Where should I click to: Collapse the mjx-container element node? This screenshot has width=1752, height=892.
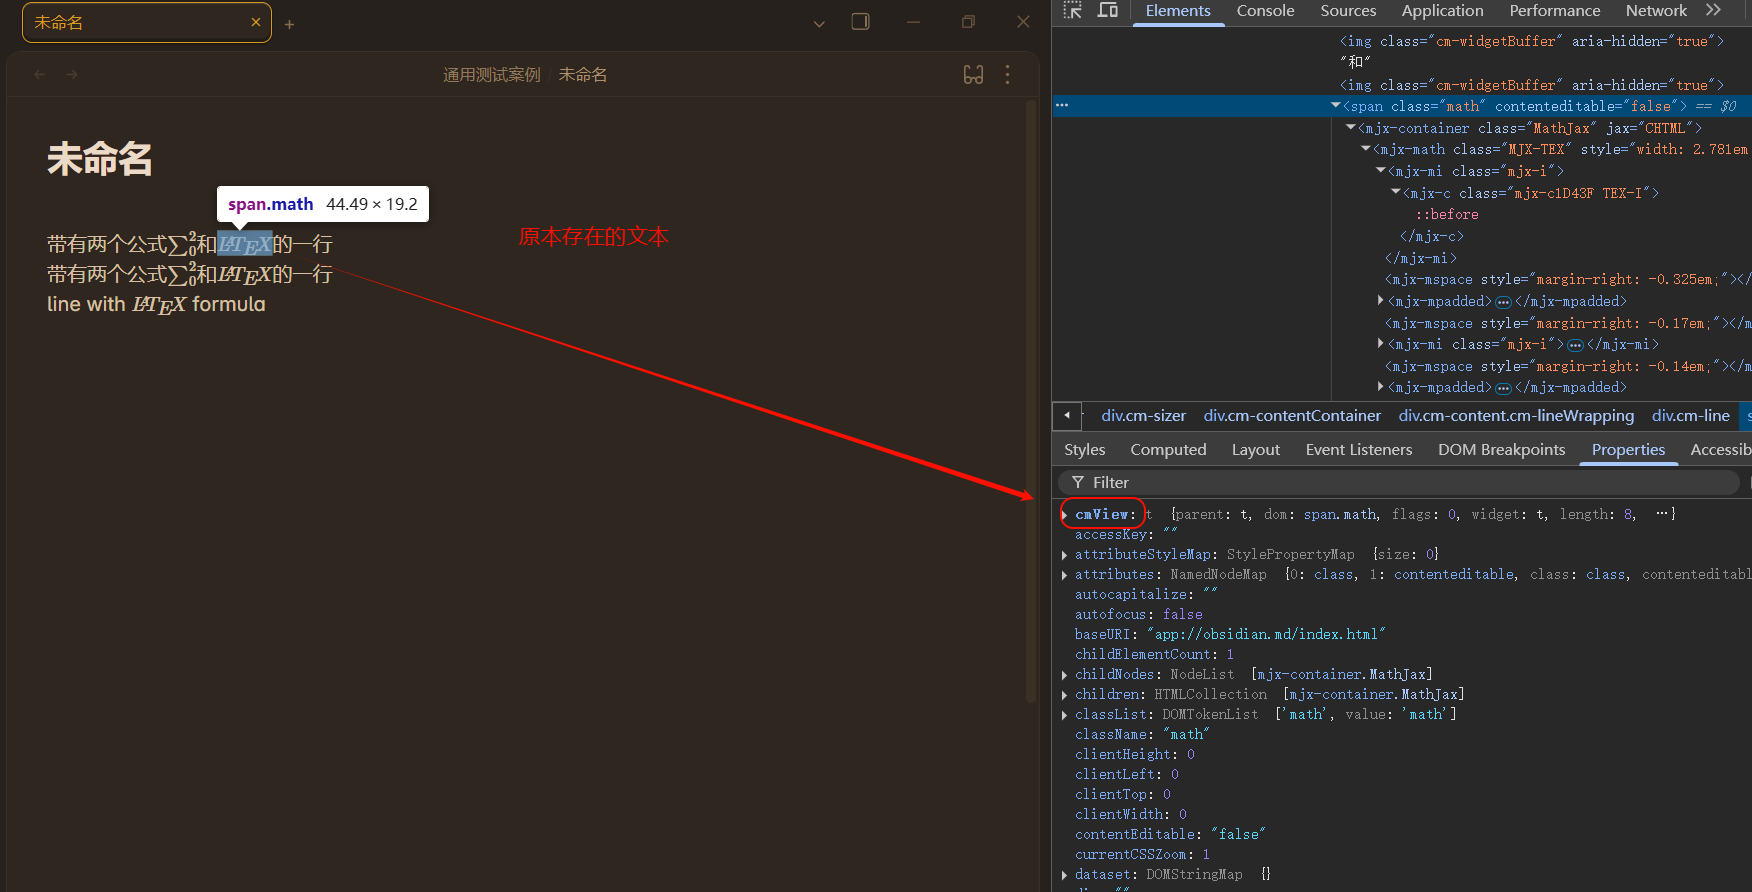(x=1351, y=128)
